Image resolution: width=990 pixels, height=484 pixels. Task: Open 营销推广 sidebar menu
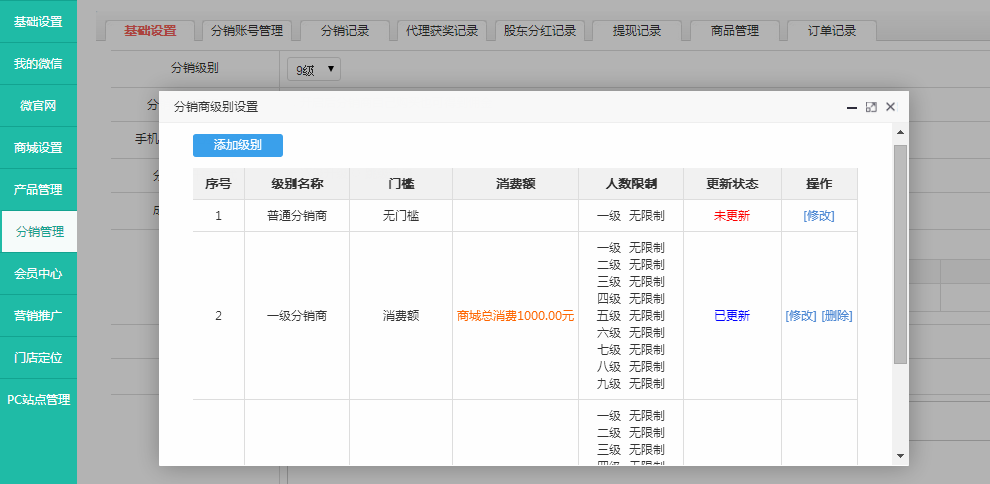[38, 316]
